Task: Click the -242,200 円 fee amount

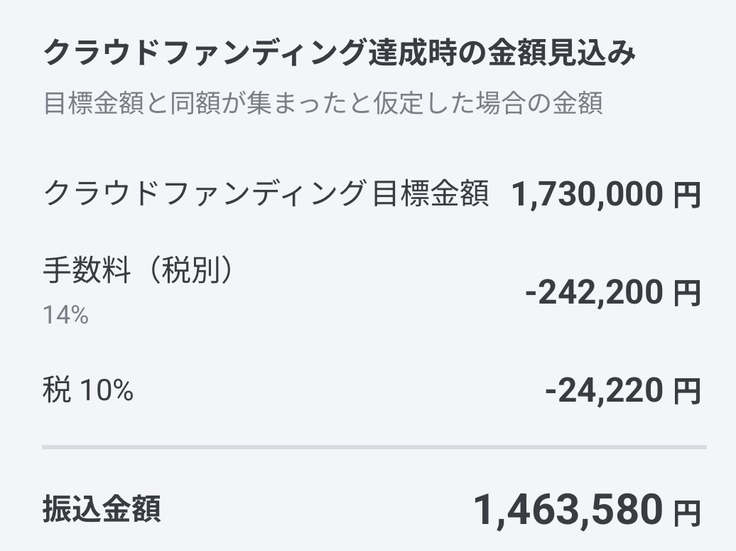Action: point(612,292)
